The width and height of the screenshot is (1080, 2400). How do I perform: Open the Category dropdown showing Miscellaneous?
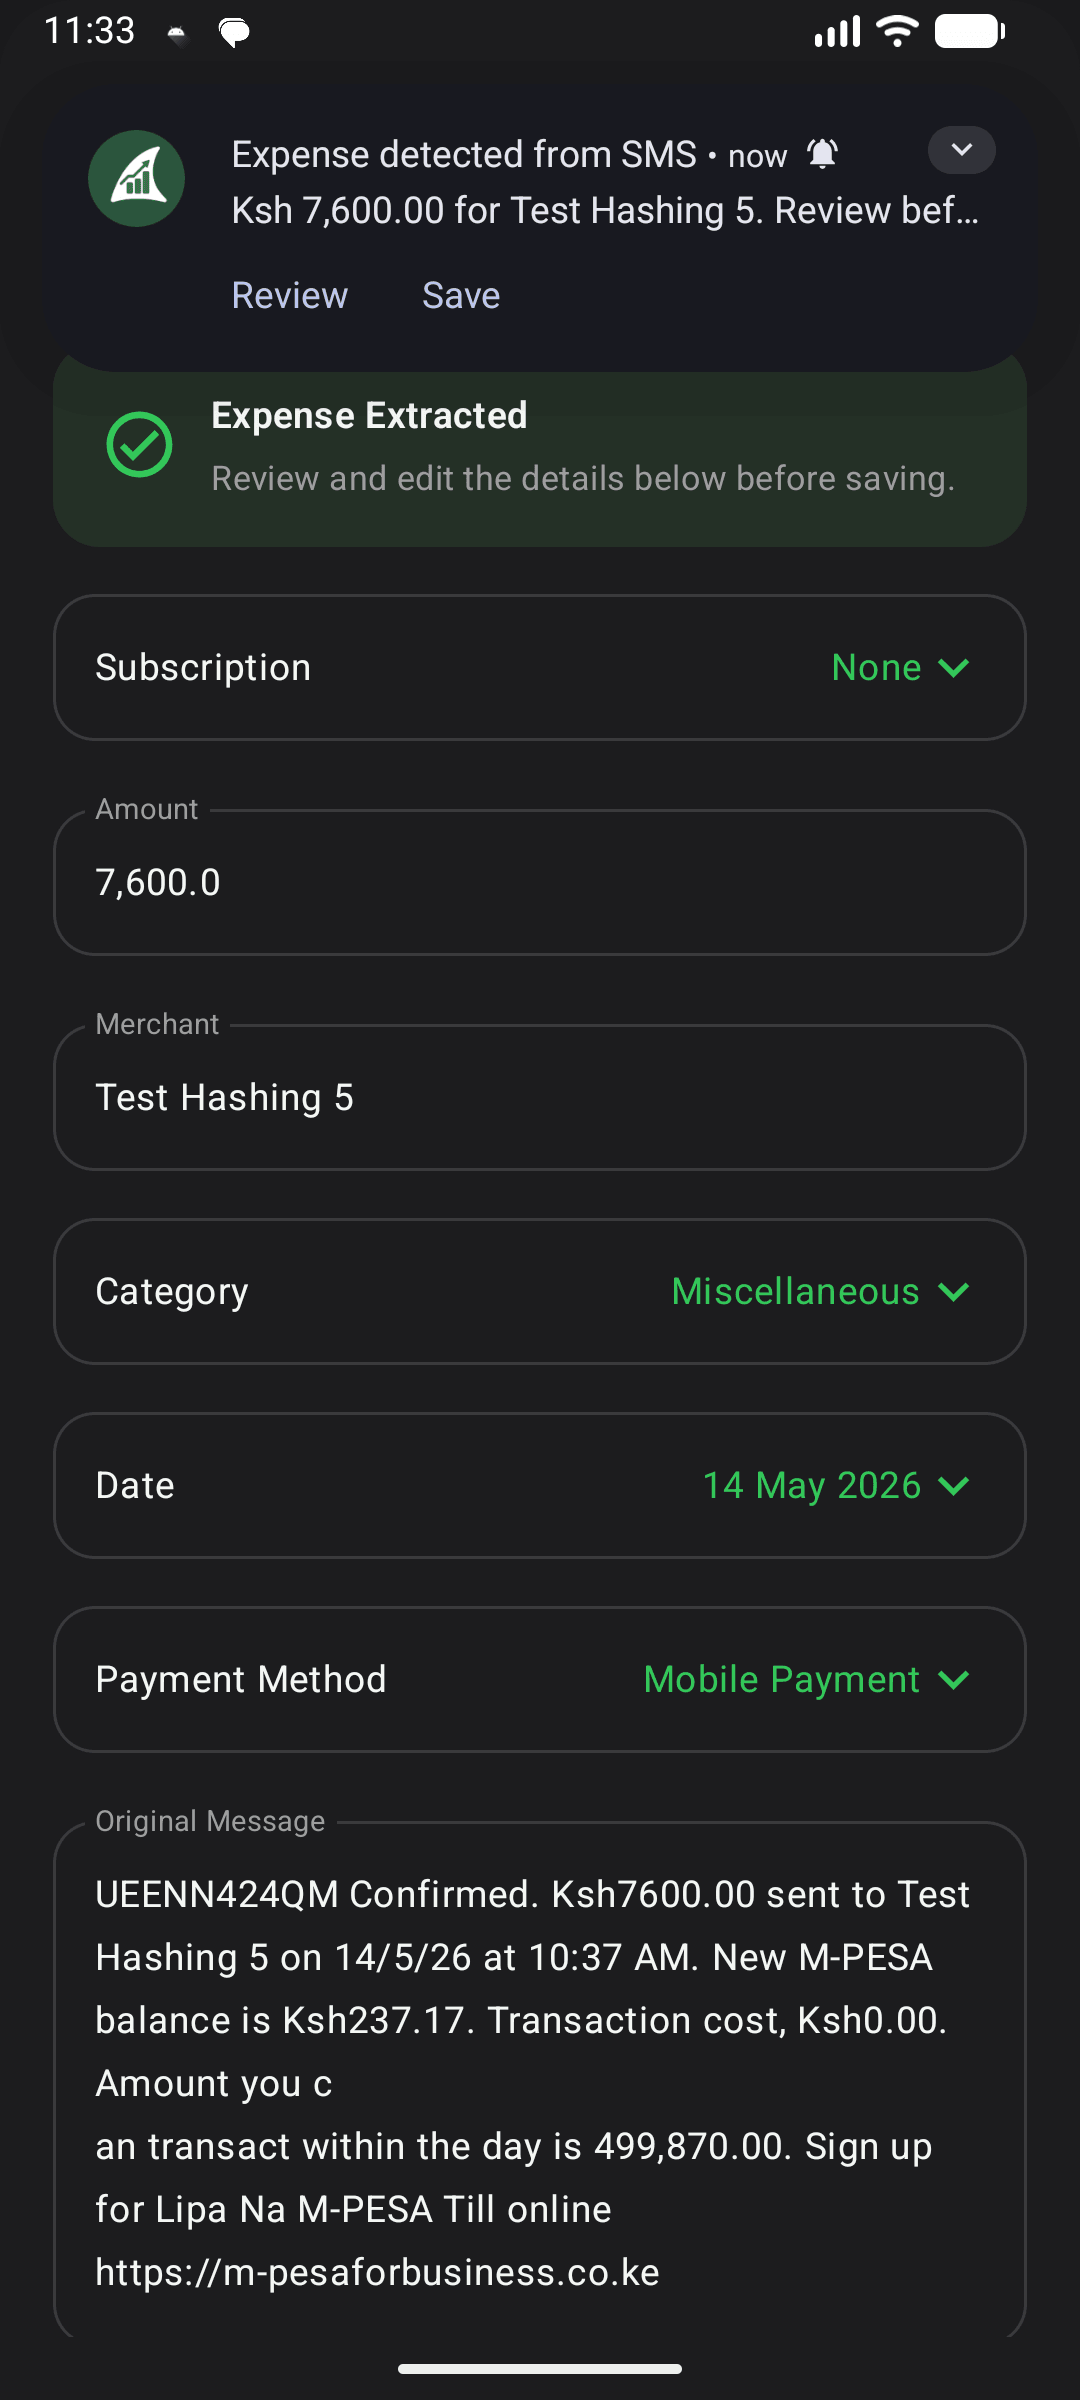(x=540, y=1292)
